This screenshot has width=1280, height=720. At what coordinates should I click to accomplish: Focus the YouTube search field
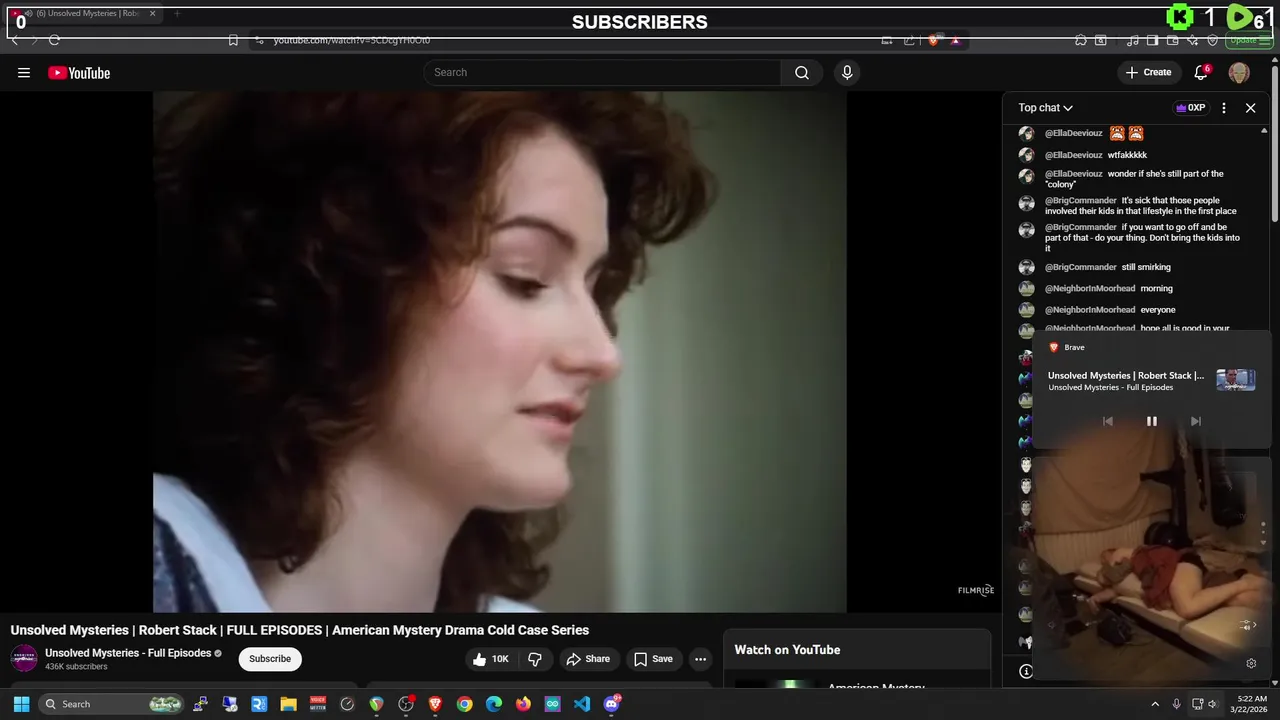click(x=602, y=72)
